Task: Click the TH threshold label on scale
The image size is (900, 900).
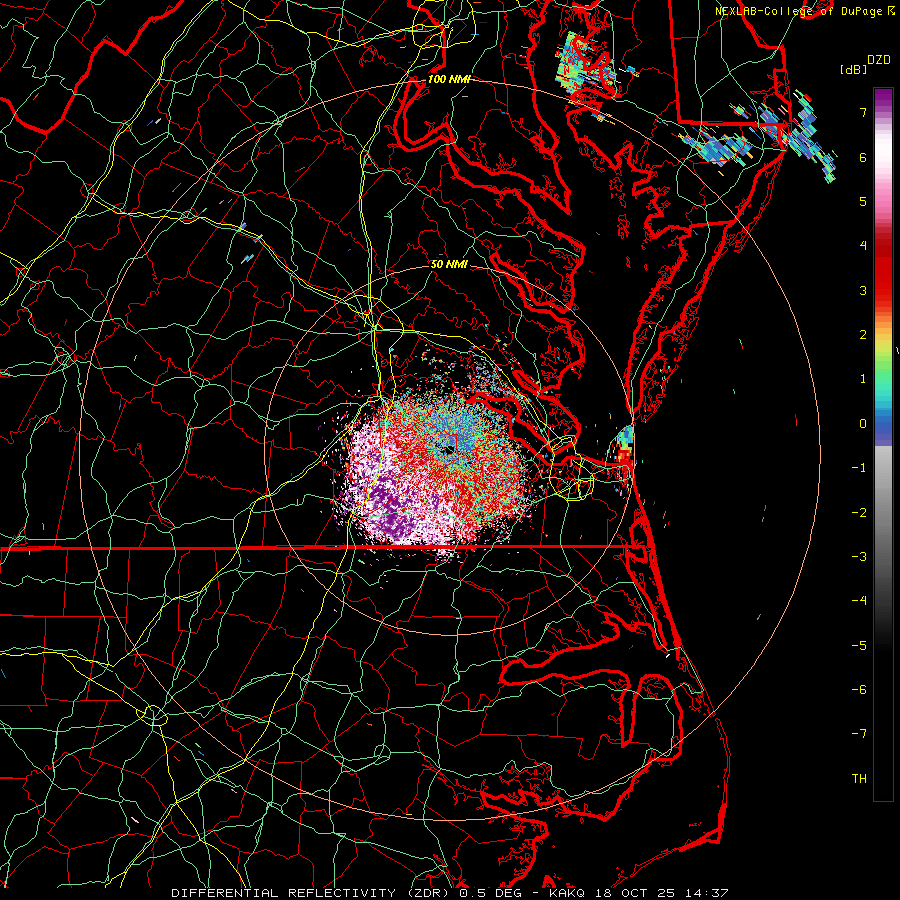Action: (x=859, y=779)
